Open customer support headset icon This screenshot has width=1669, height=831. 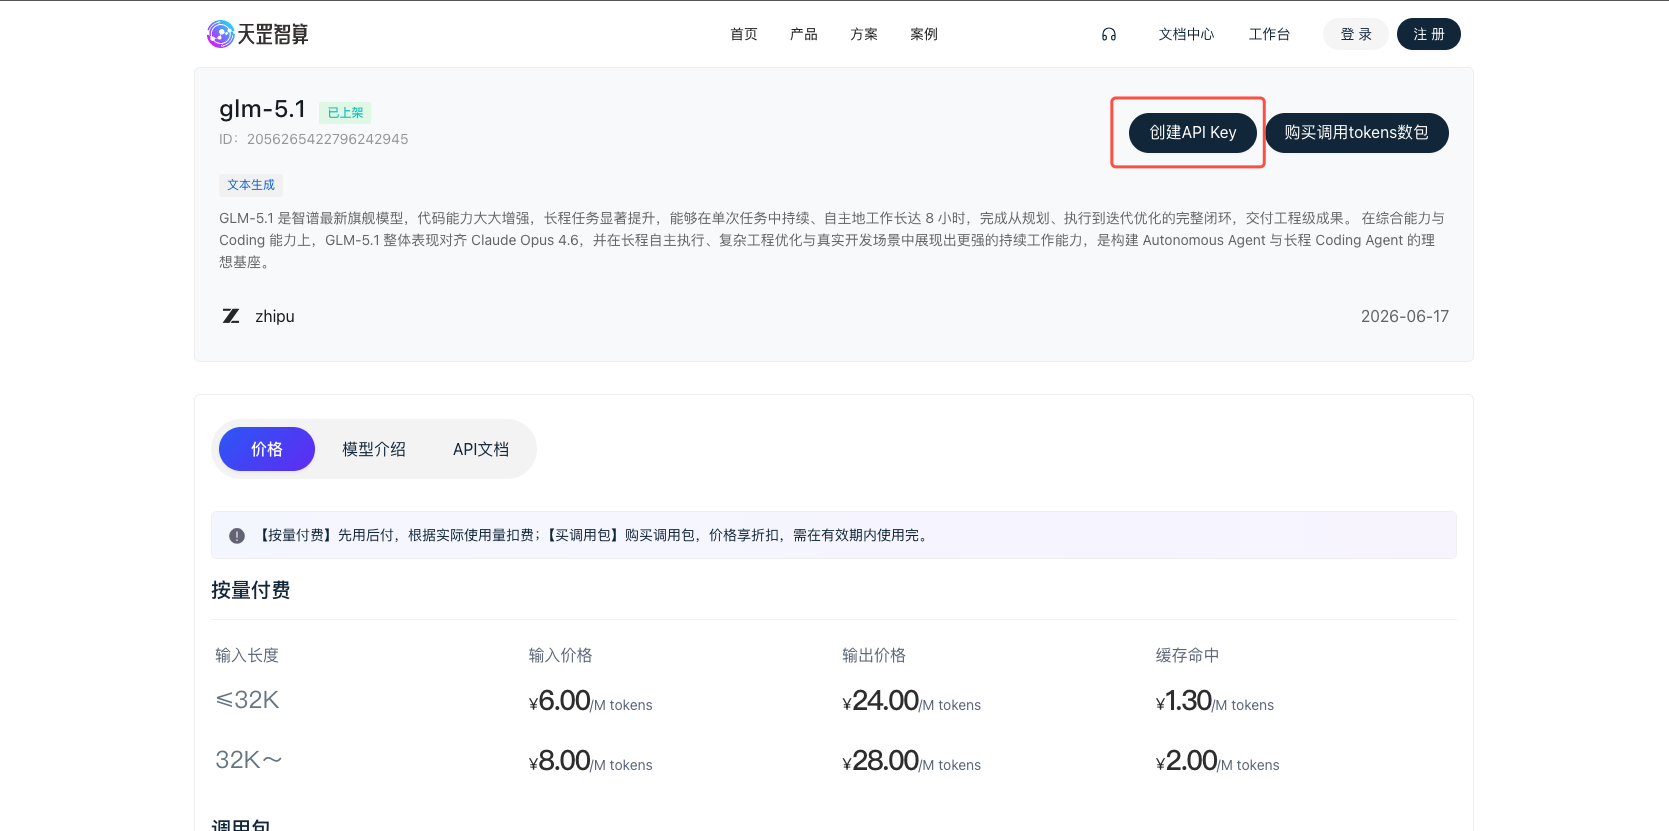click(1109, 34)
